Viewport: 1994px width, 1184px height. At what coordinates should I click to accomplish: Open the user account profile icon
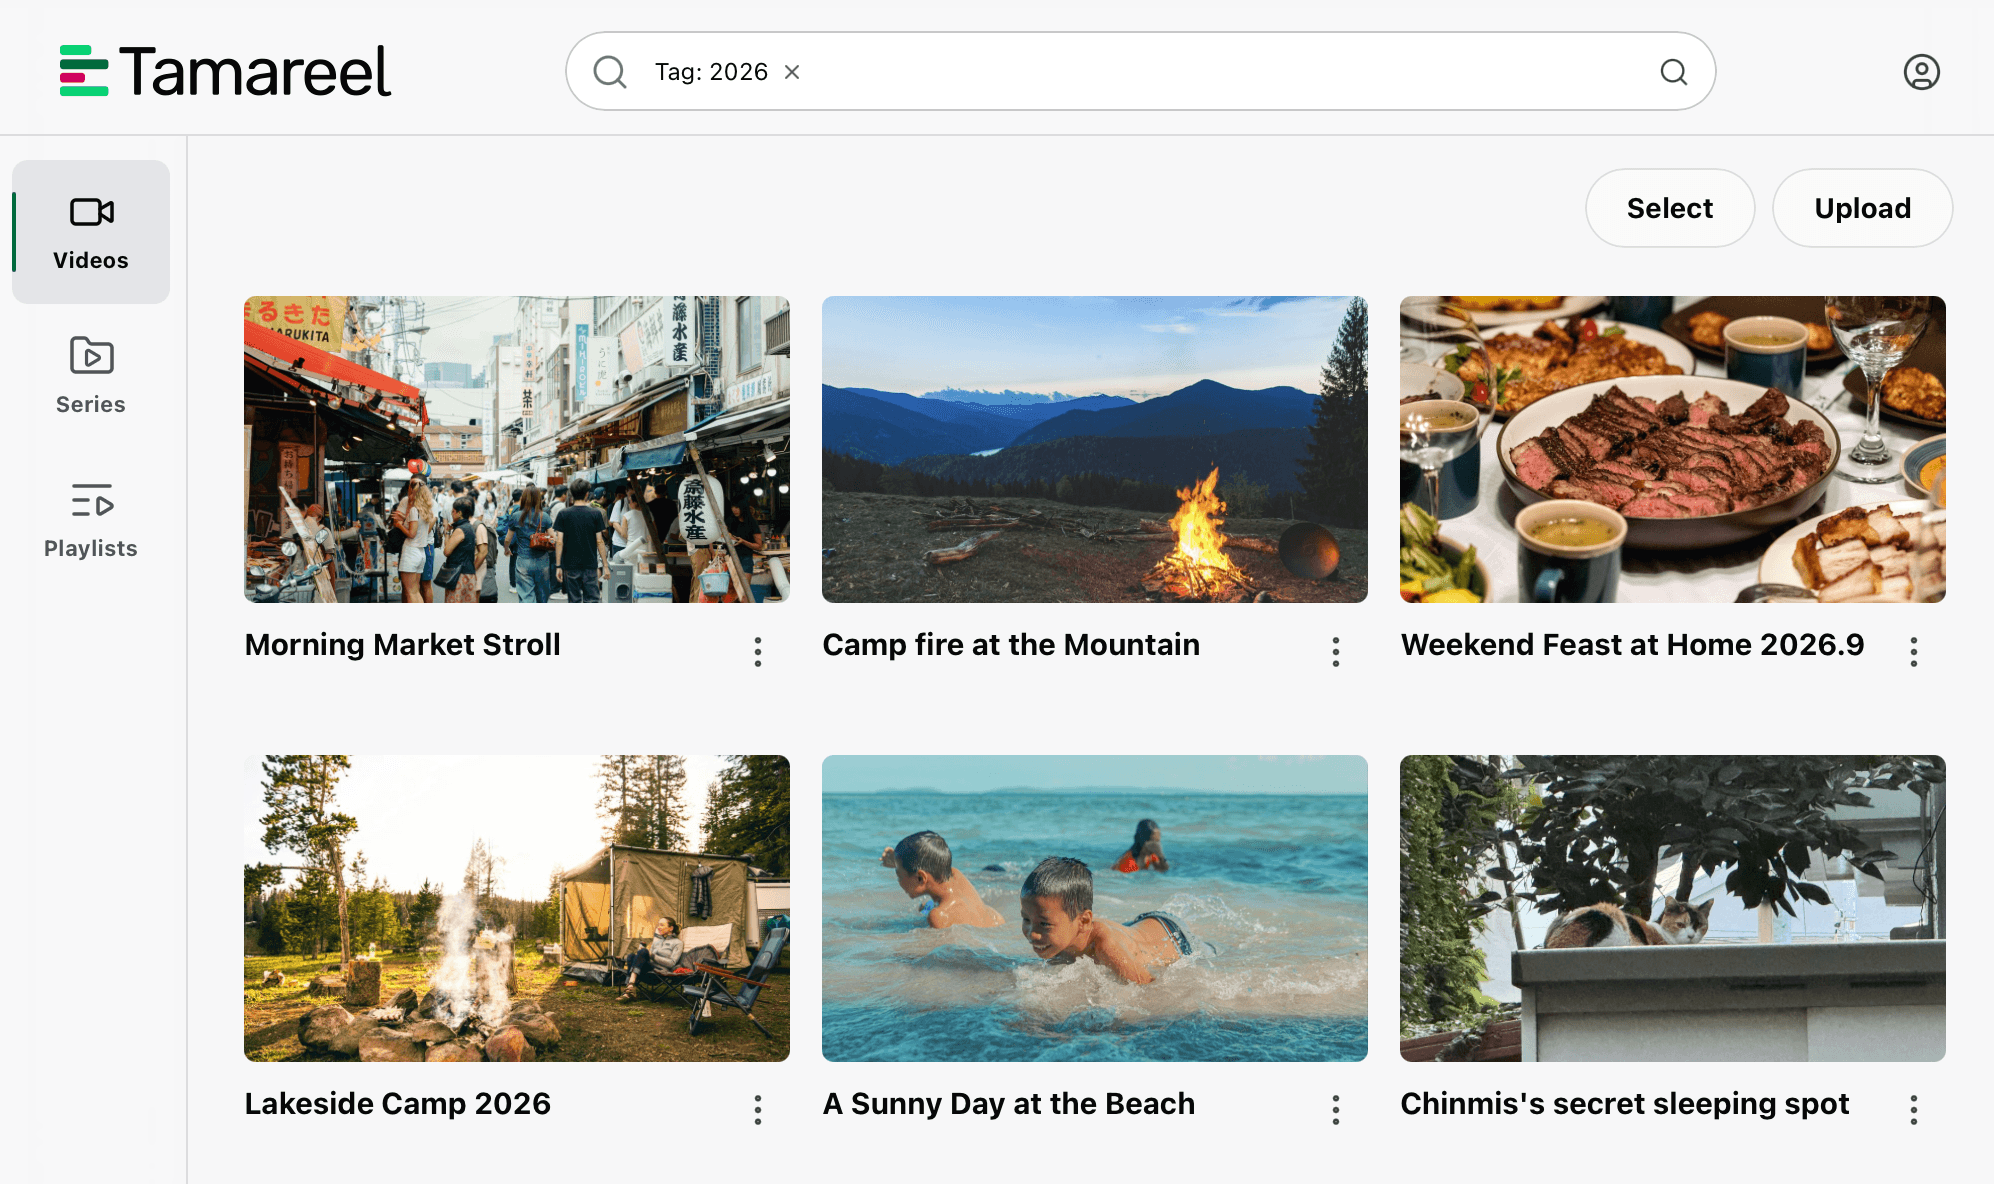point(1921,72)
